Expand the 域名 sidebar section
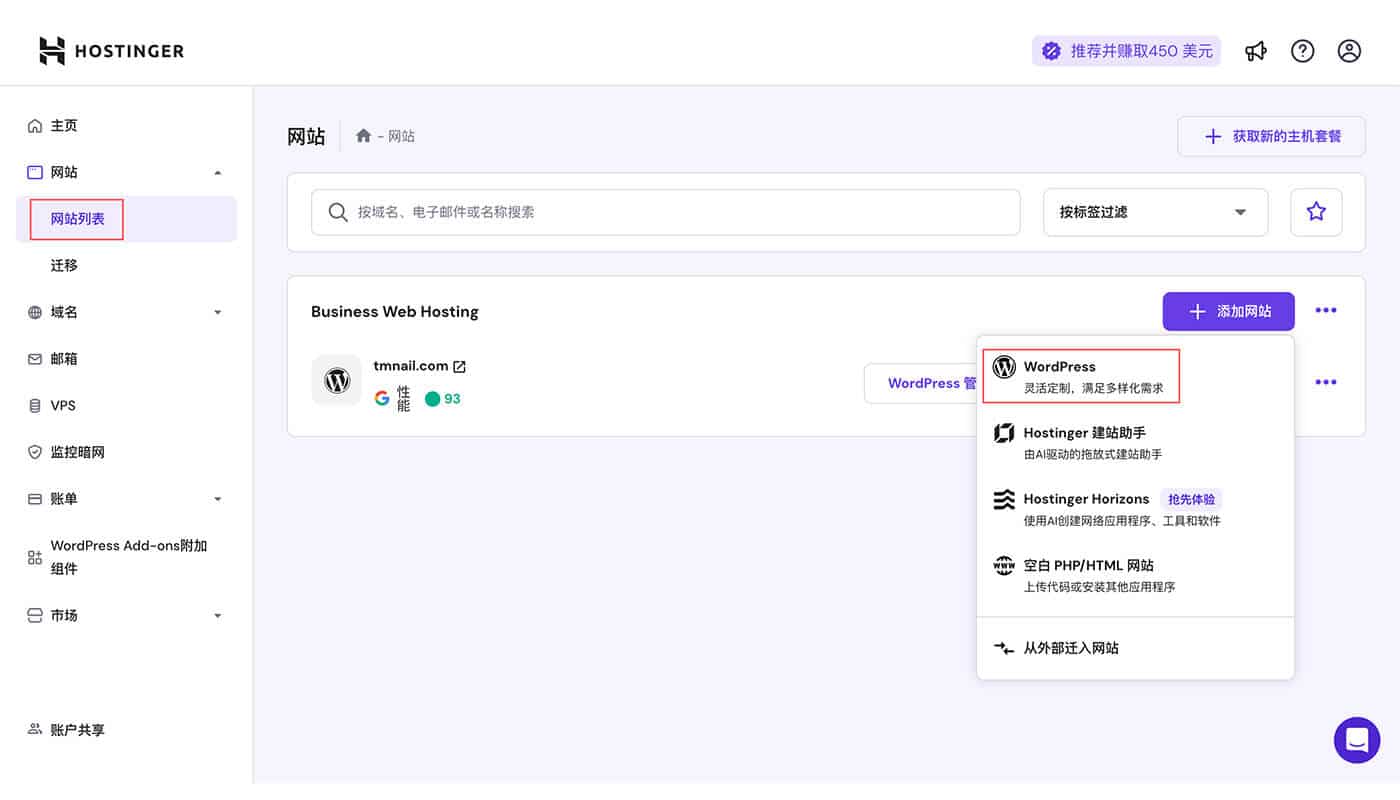 [x=217, y=311]
